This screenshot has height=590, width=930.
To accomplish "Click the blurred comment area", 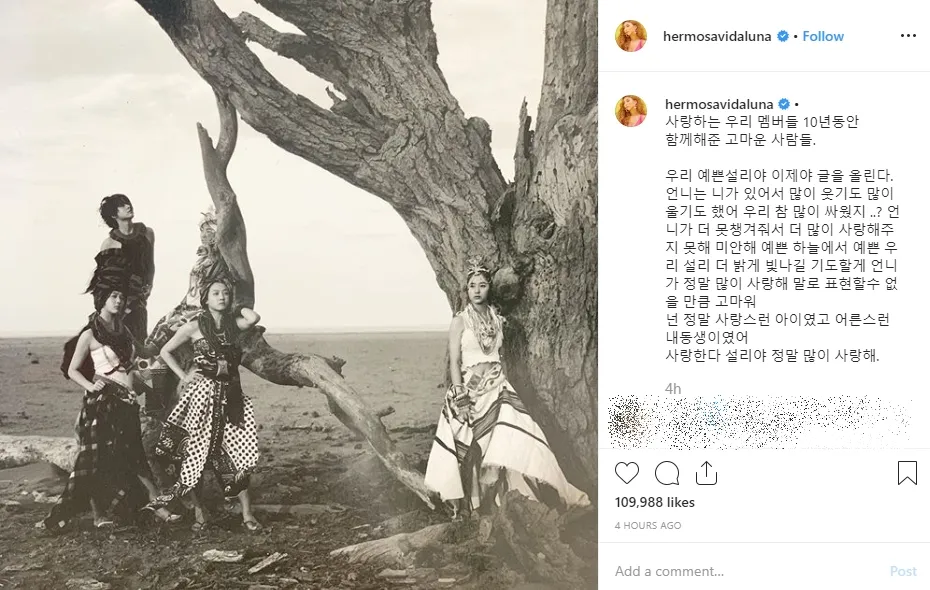I will point(759,422).
